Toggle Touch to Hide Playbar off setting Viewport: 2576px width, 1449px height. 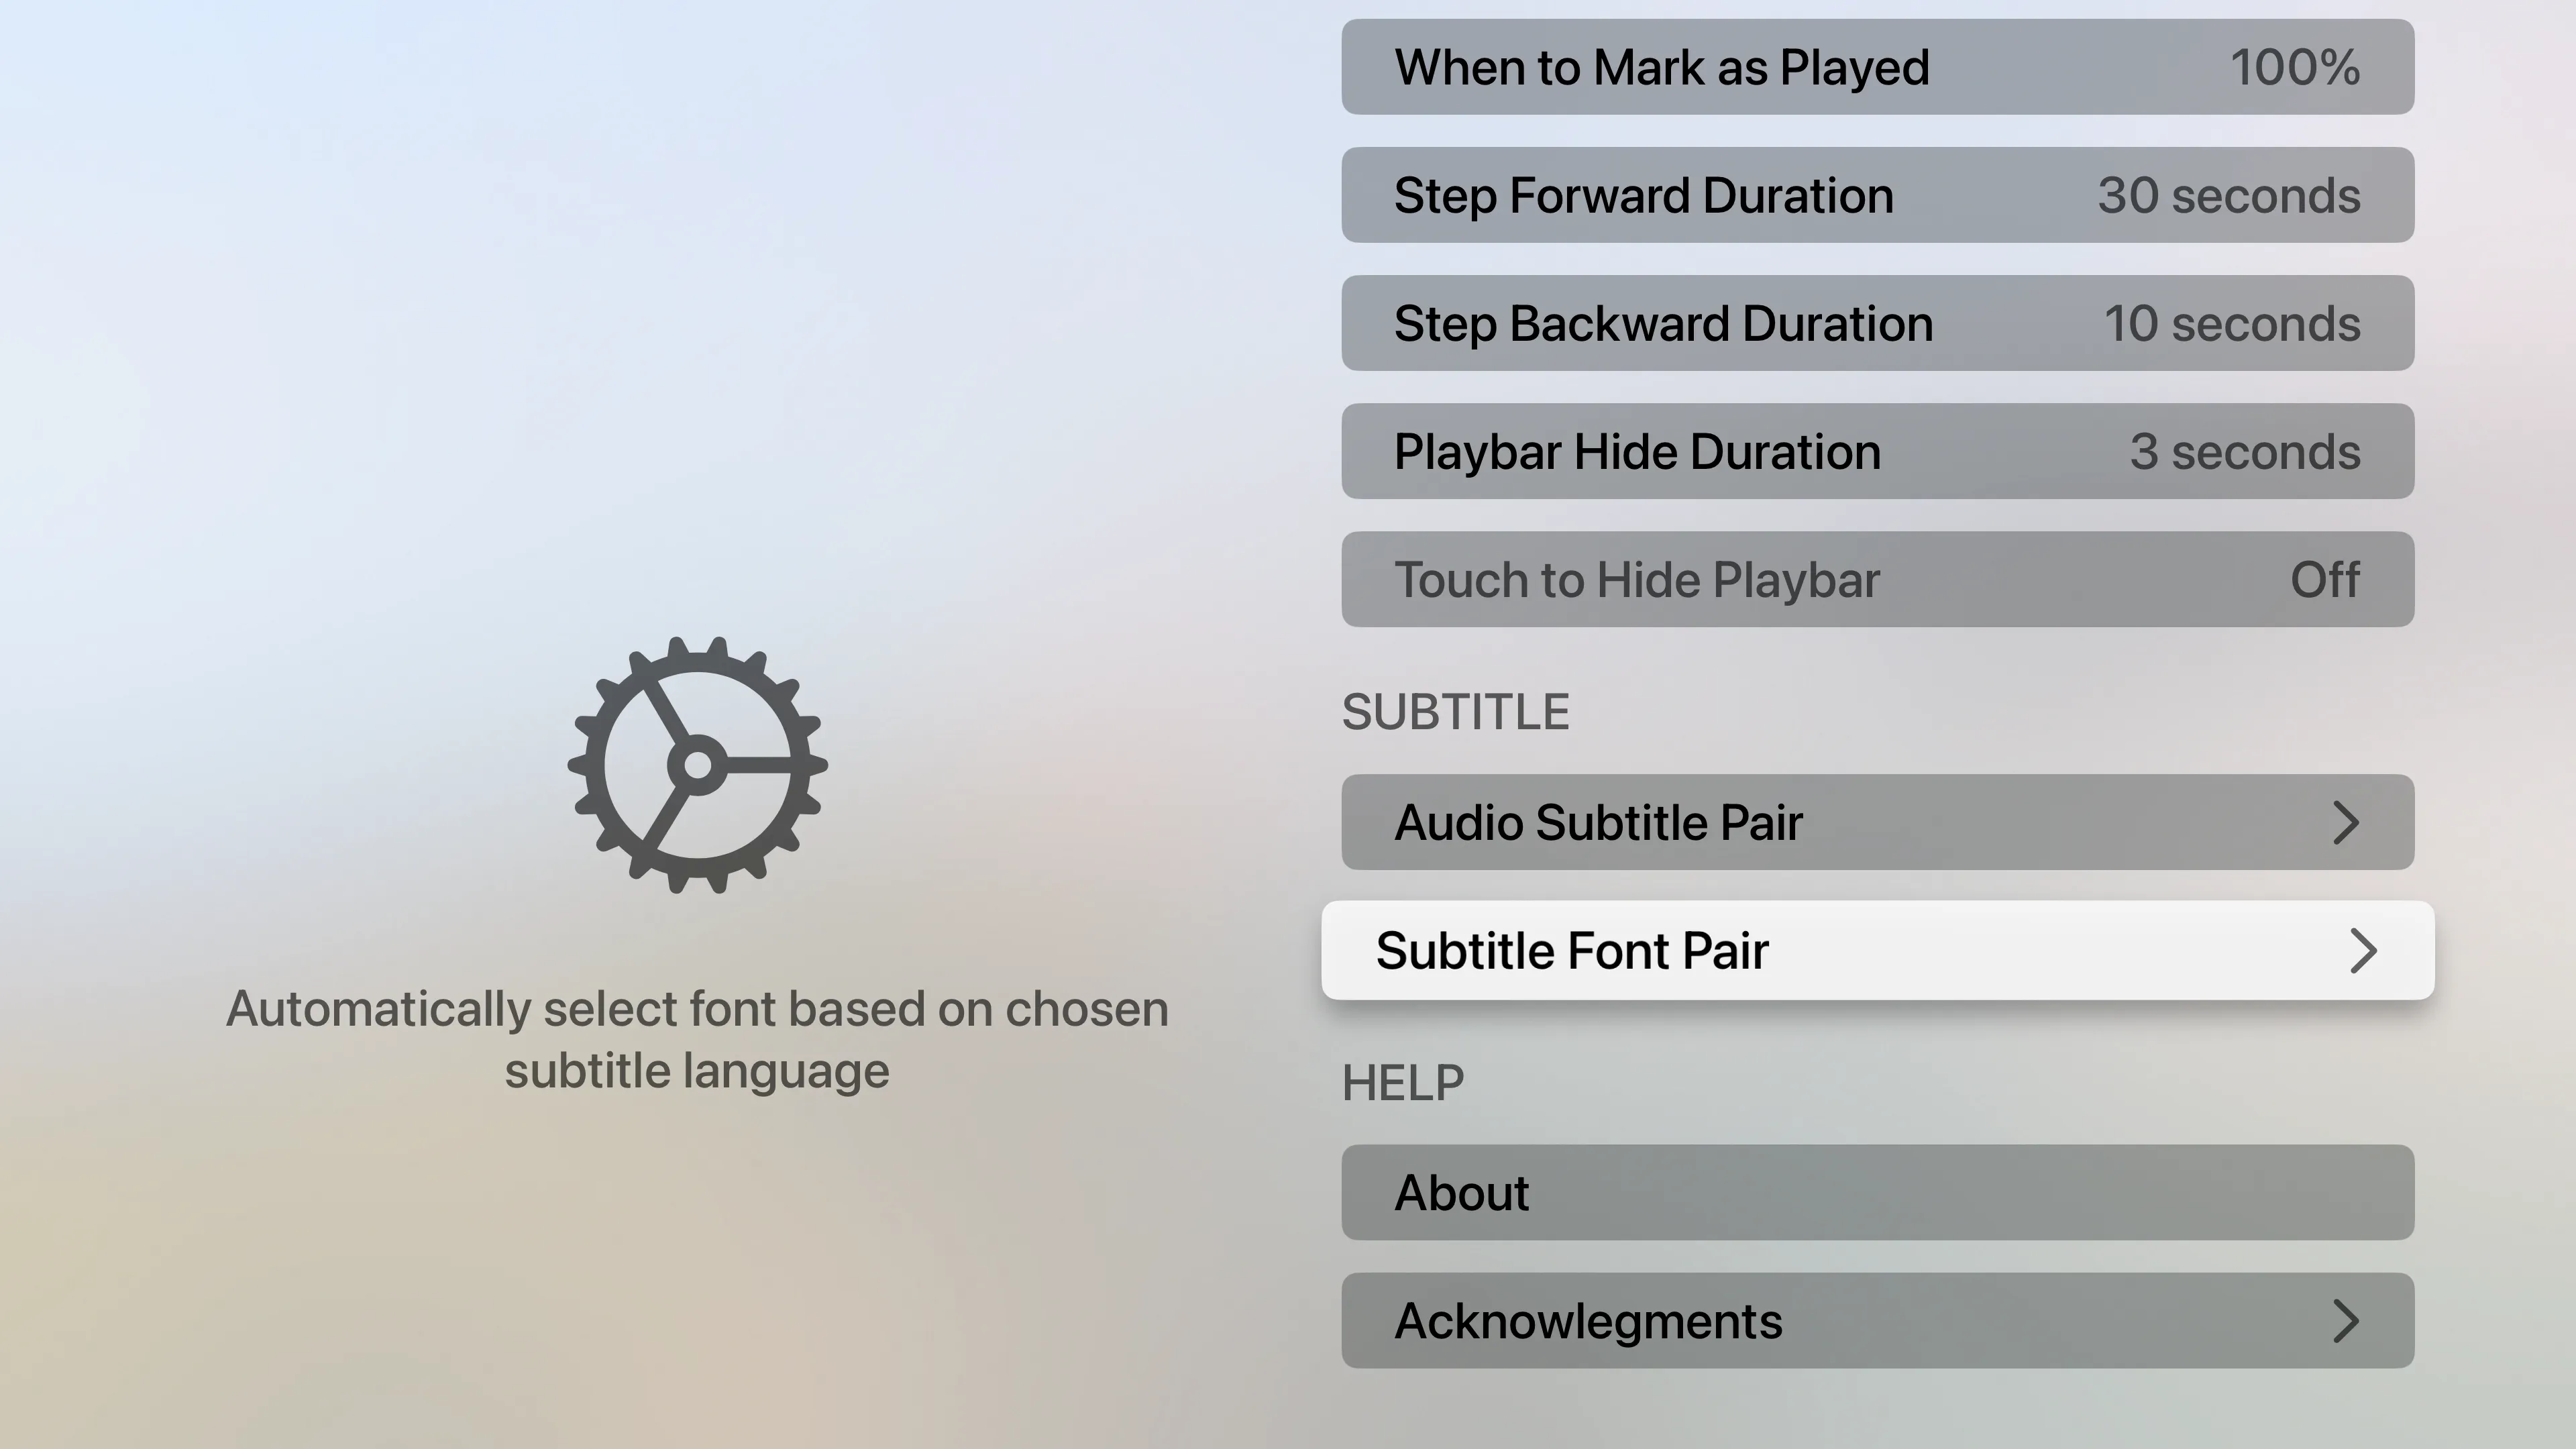click(x=1878, y=579)
